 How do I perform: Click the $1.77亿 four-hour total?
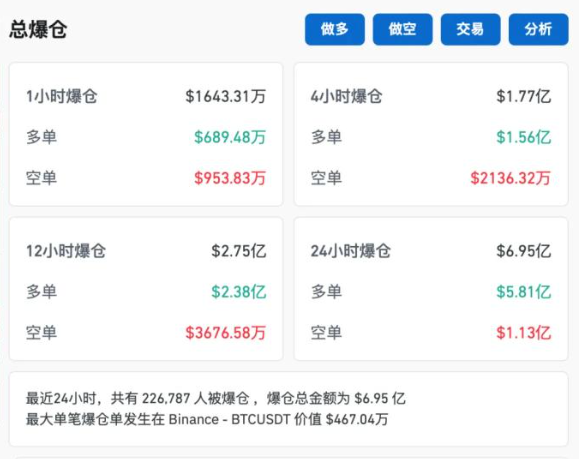point(524,96)
